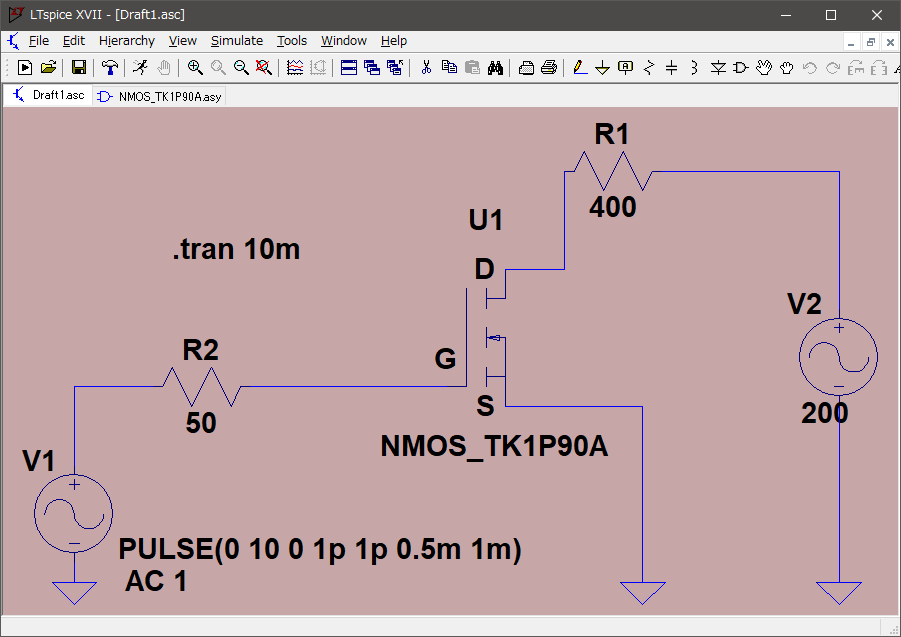Open the Tools menu
This screenshot has height=637, width=901.
[x=292, y=41]
